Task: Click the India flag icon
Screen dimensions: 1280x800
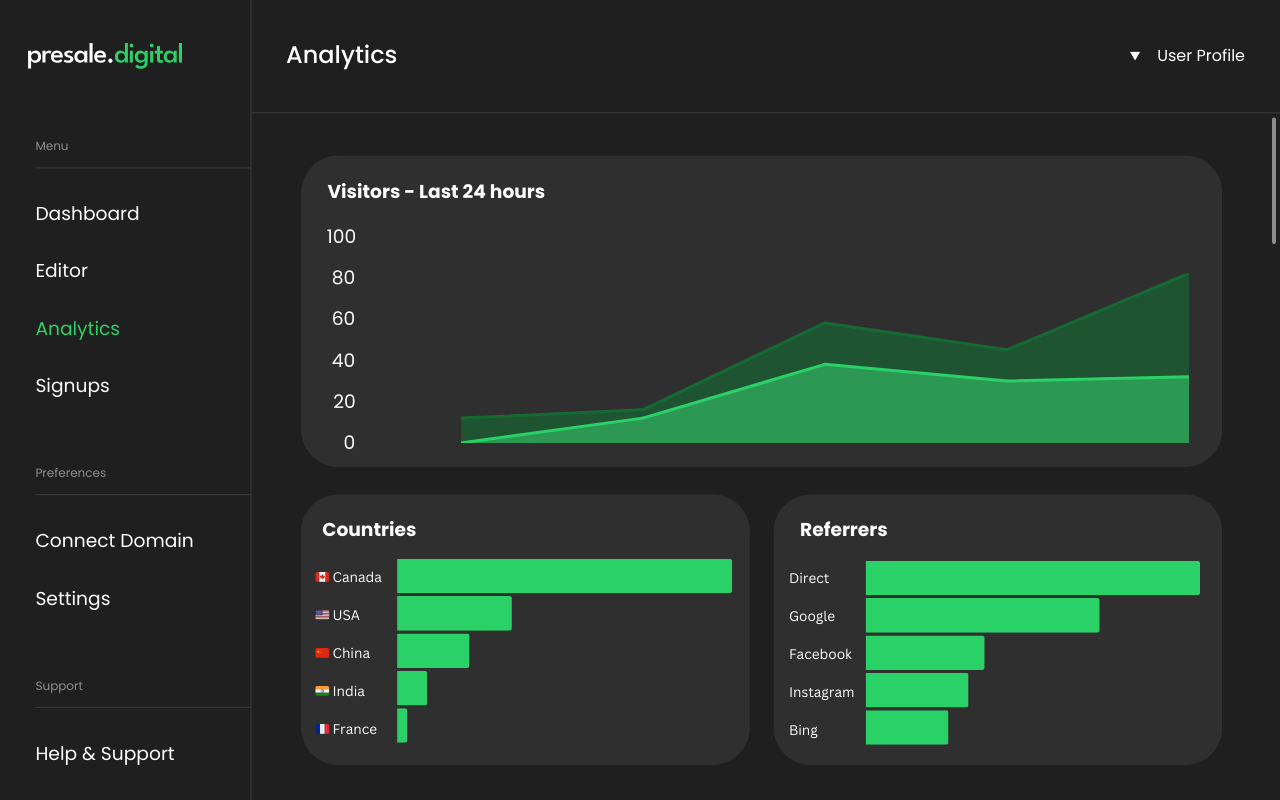Action: (322, 691)
